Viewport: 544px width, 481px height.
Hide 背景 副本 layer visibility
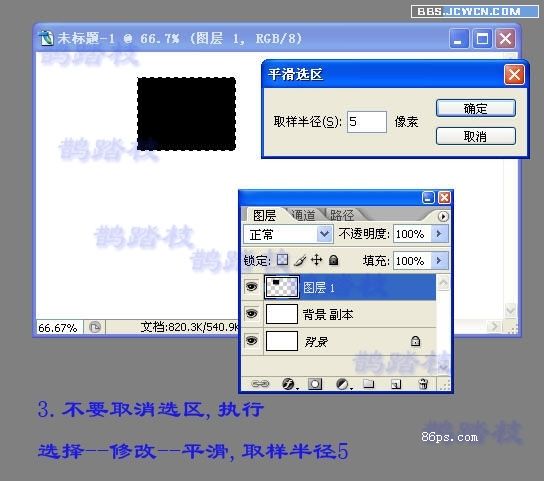pyautogui.click(x=252, y=314)
